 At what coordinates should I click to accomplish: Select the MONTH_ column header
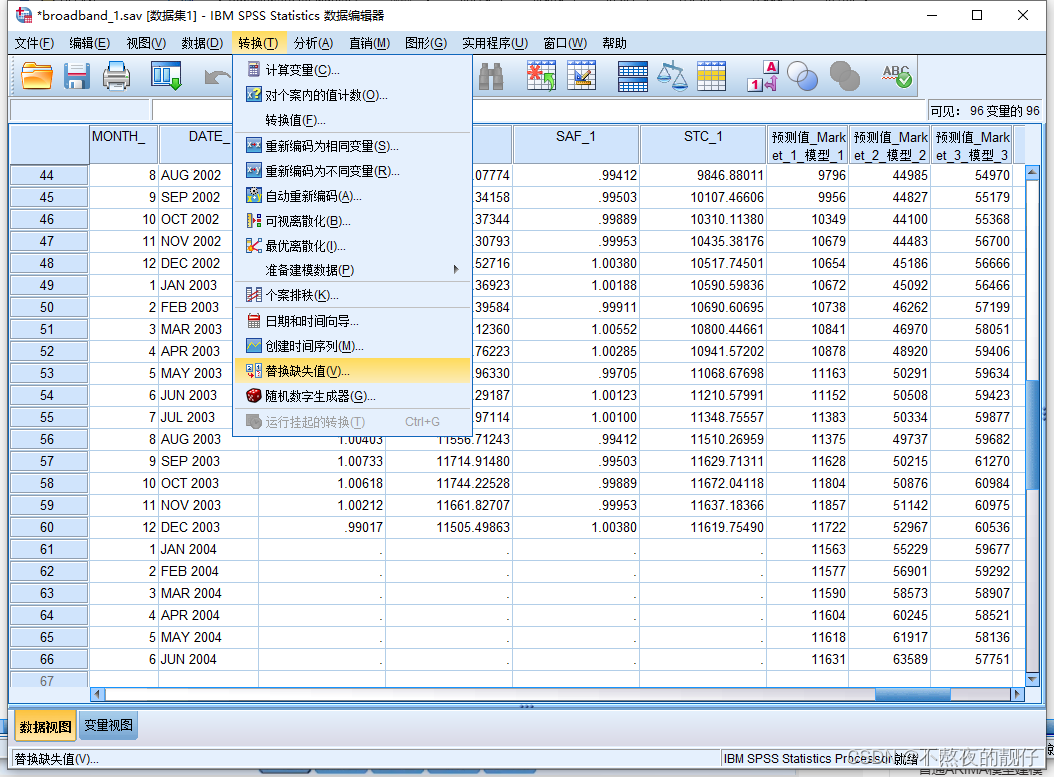click(x=124, y=145)
